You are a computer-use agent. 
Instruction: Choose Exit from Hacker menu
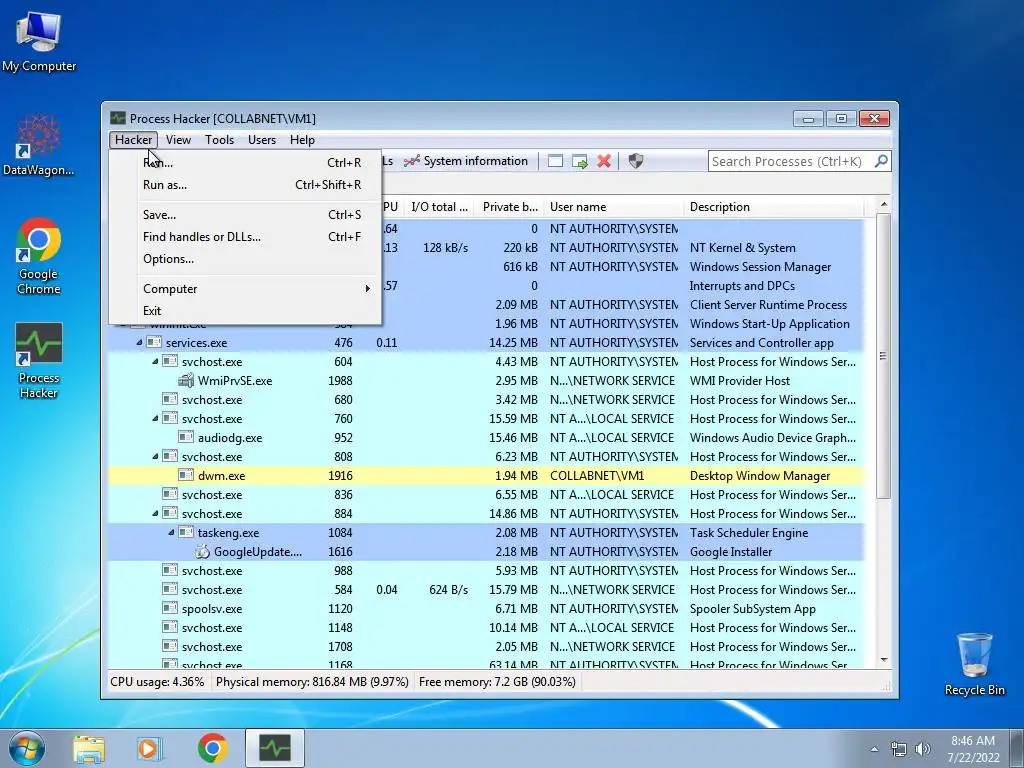coord(246,311)
